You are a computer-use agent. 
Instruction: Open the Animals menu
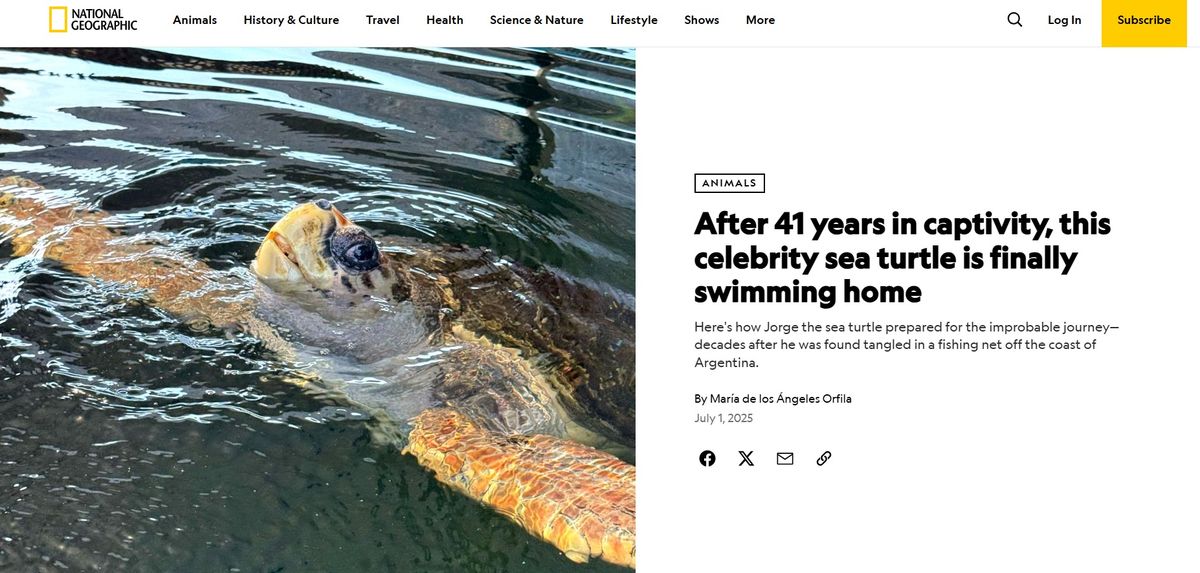pyautogui.click(x=195, y=20)
